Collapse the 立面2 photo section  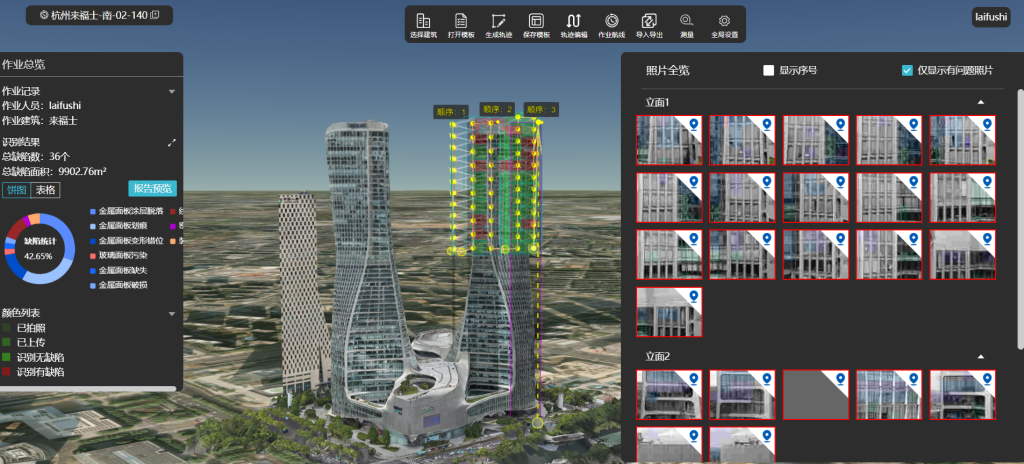click(x=980, y=357)
